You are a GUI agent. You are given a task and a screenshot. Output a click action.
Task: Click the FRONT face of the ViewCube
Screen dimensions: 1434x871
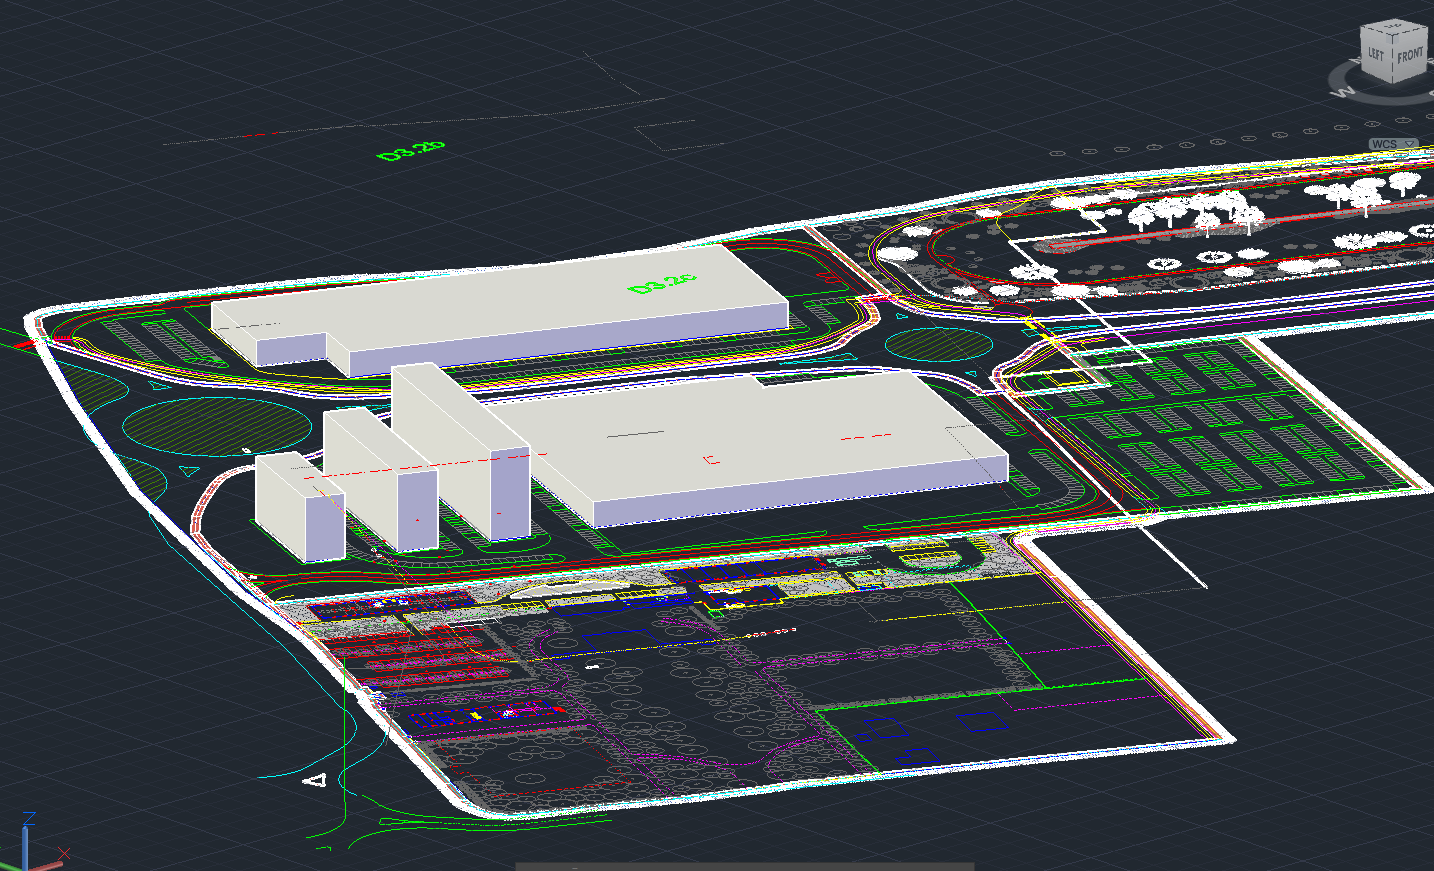pos(1410,55)
